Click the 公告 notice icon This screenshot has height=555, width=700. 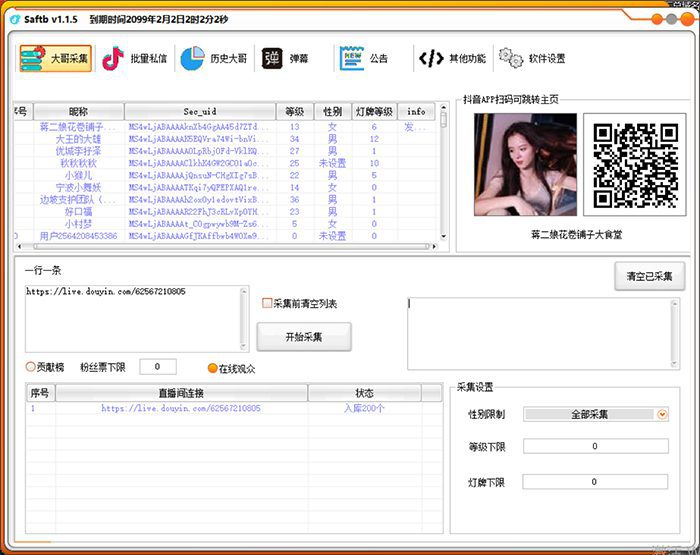(x=350, y=58)
